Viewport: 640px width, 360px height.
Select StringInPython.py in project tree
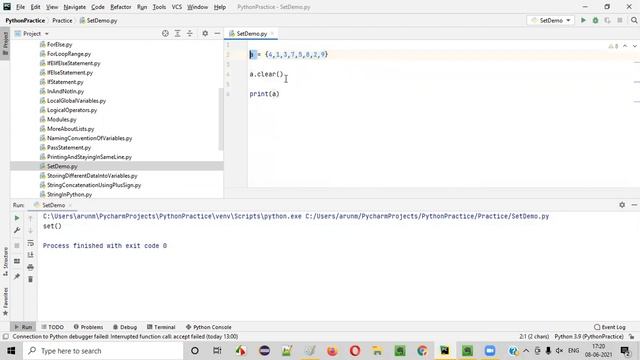pyautogui.click(x=69, y=195)
